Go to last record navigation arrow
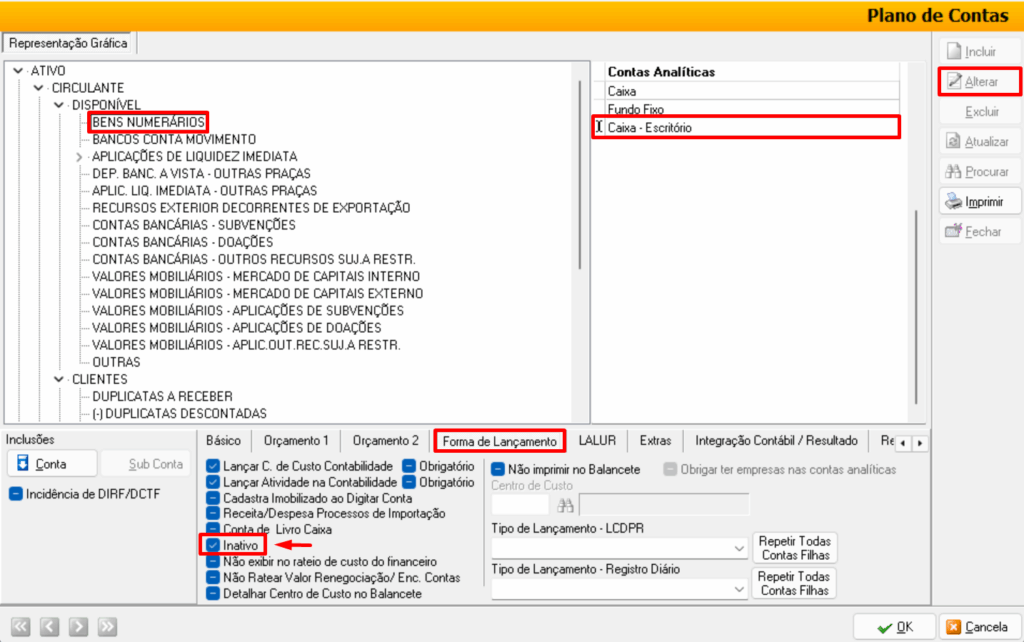 pos(107,627)
